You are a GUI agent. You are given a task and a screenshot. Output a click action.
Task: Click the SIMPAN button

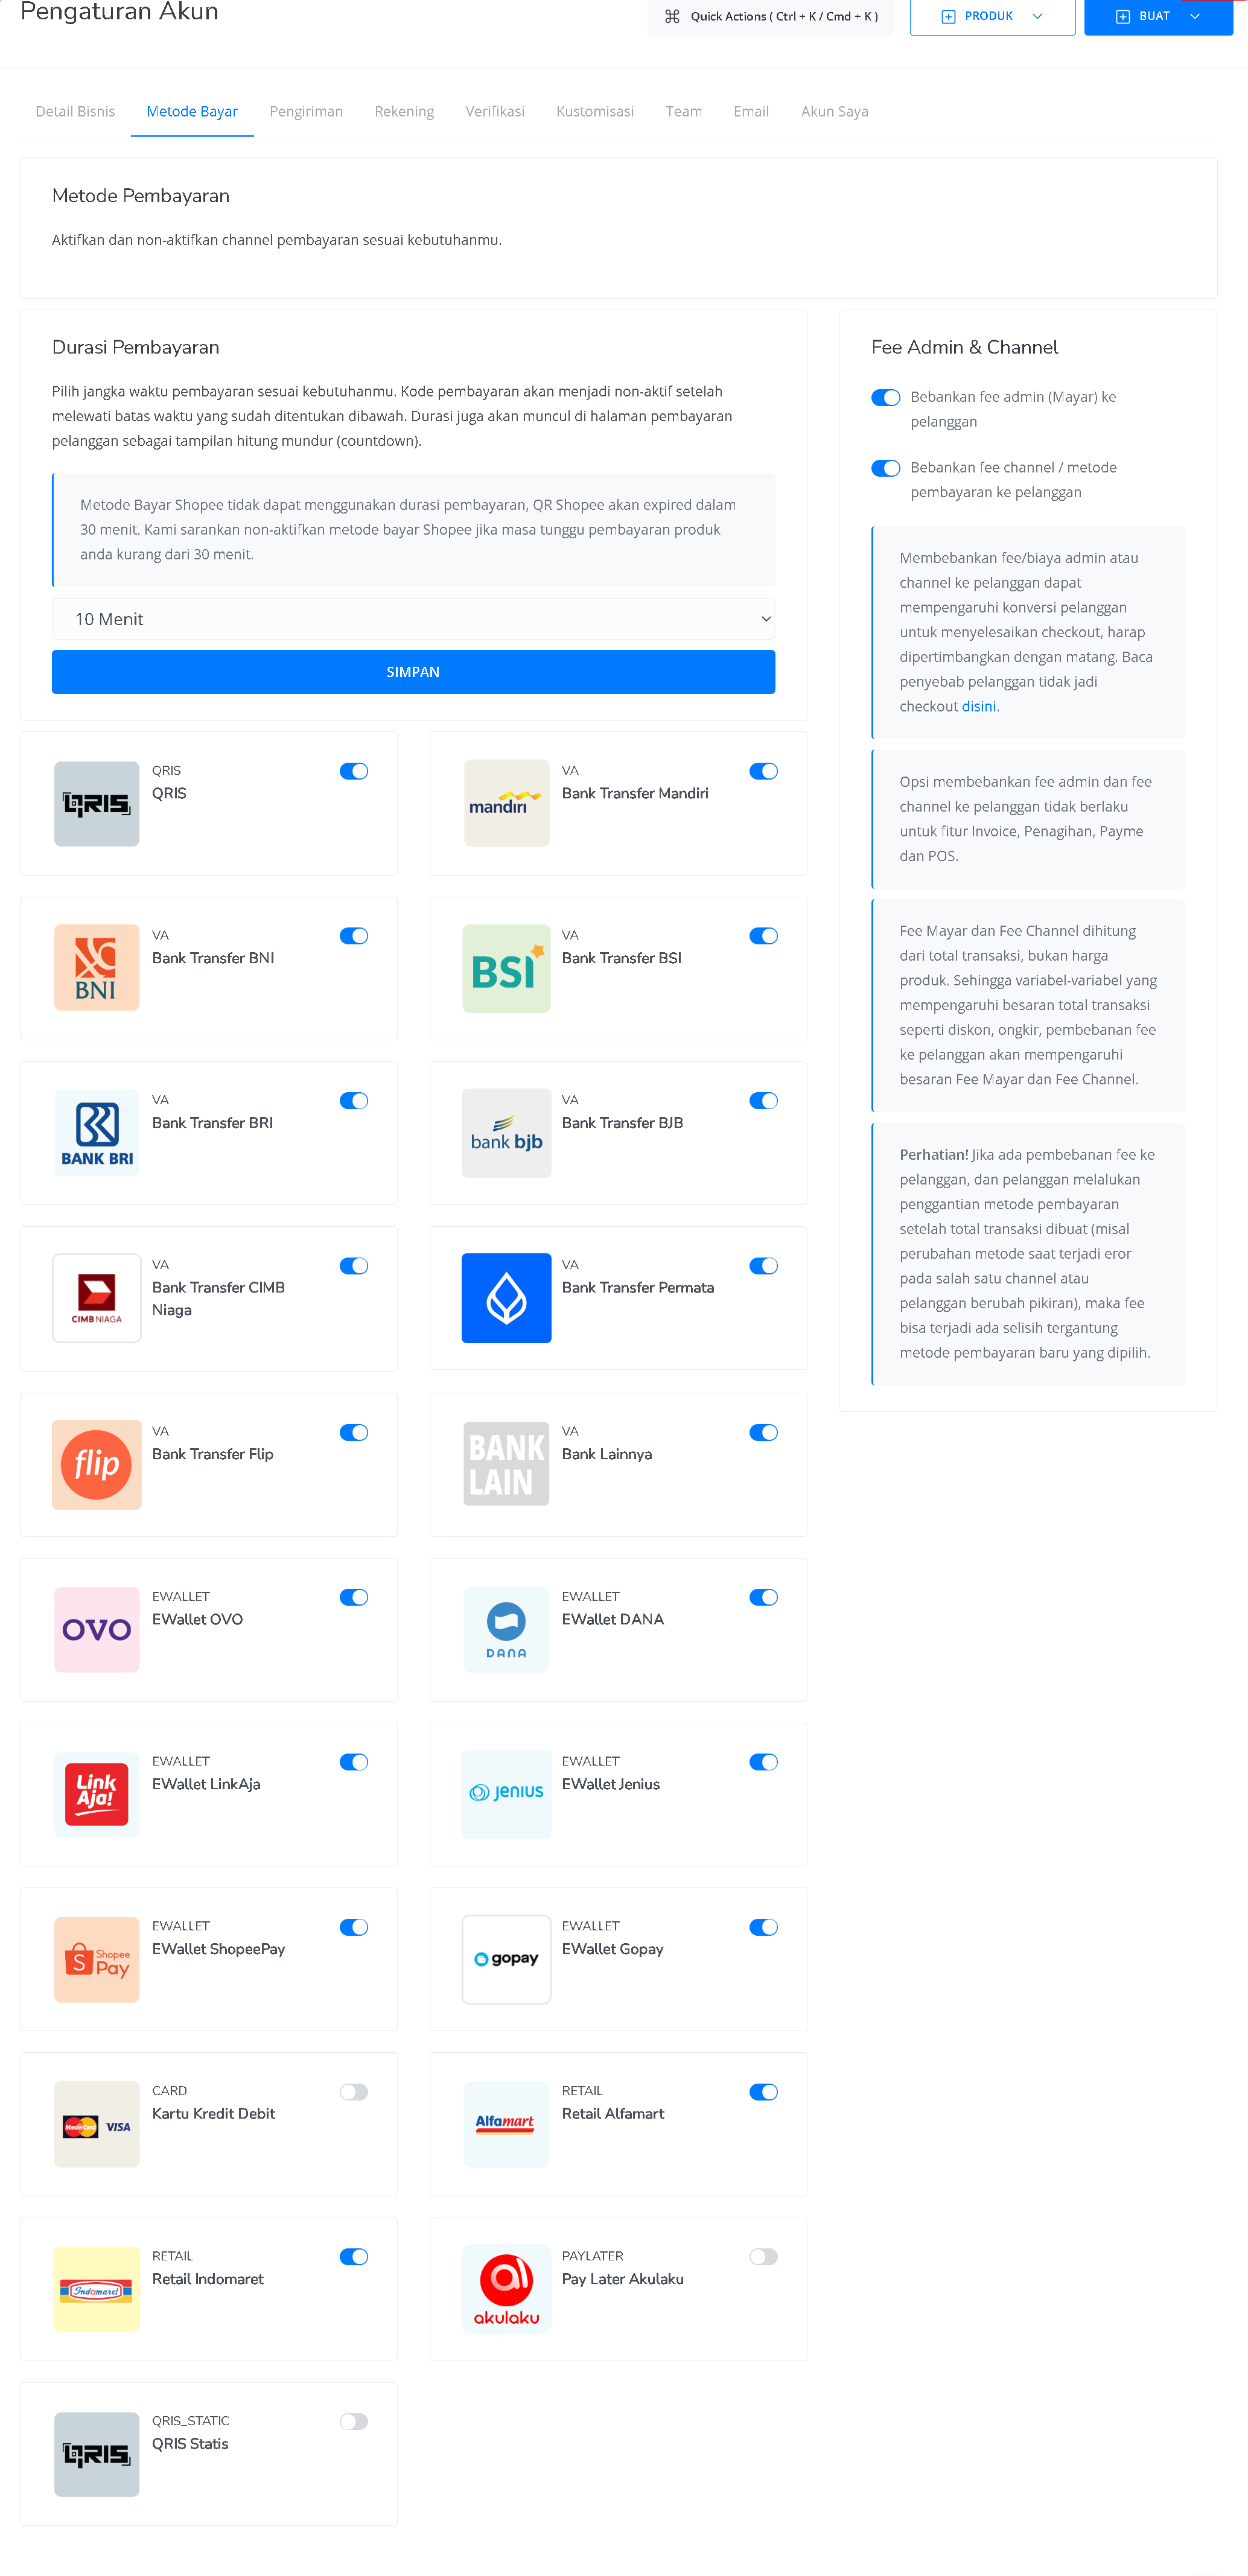coord(413,672)
